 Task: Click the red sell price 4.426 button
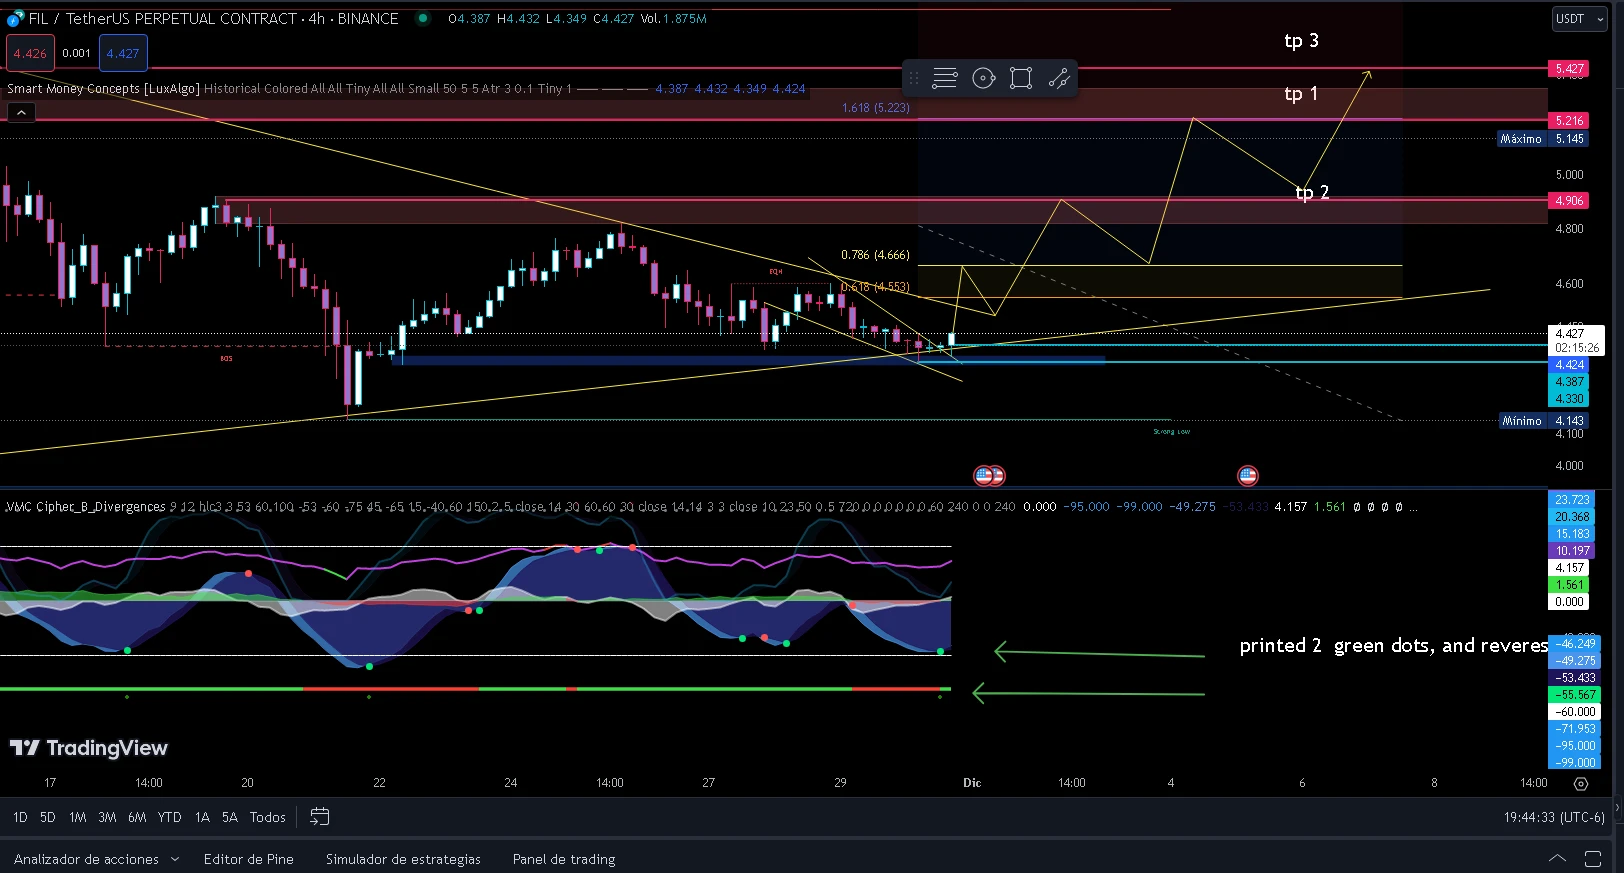[x=30, y=53]
